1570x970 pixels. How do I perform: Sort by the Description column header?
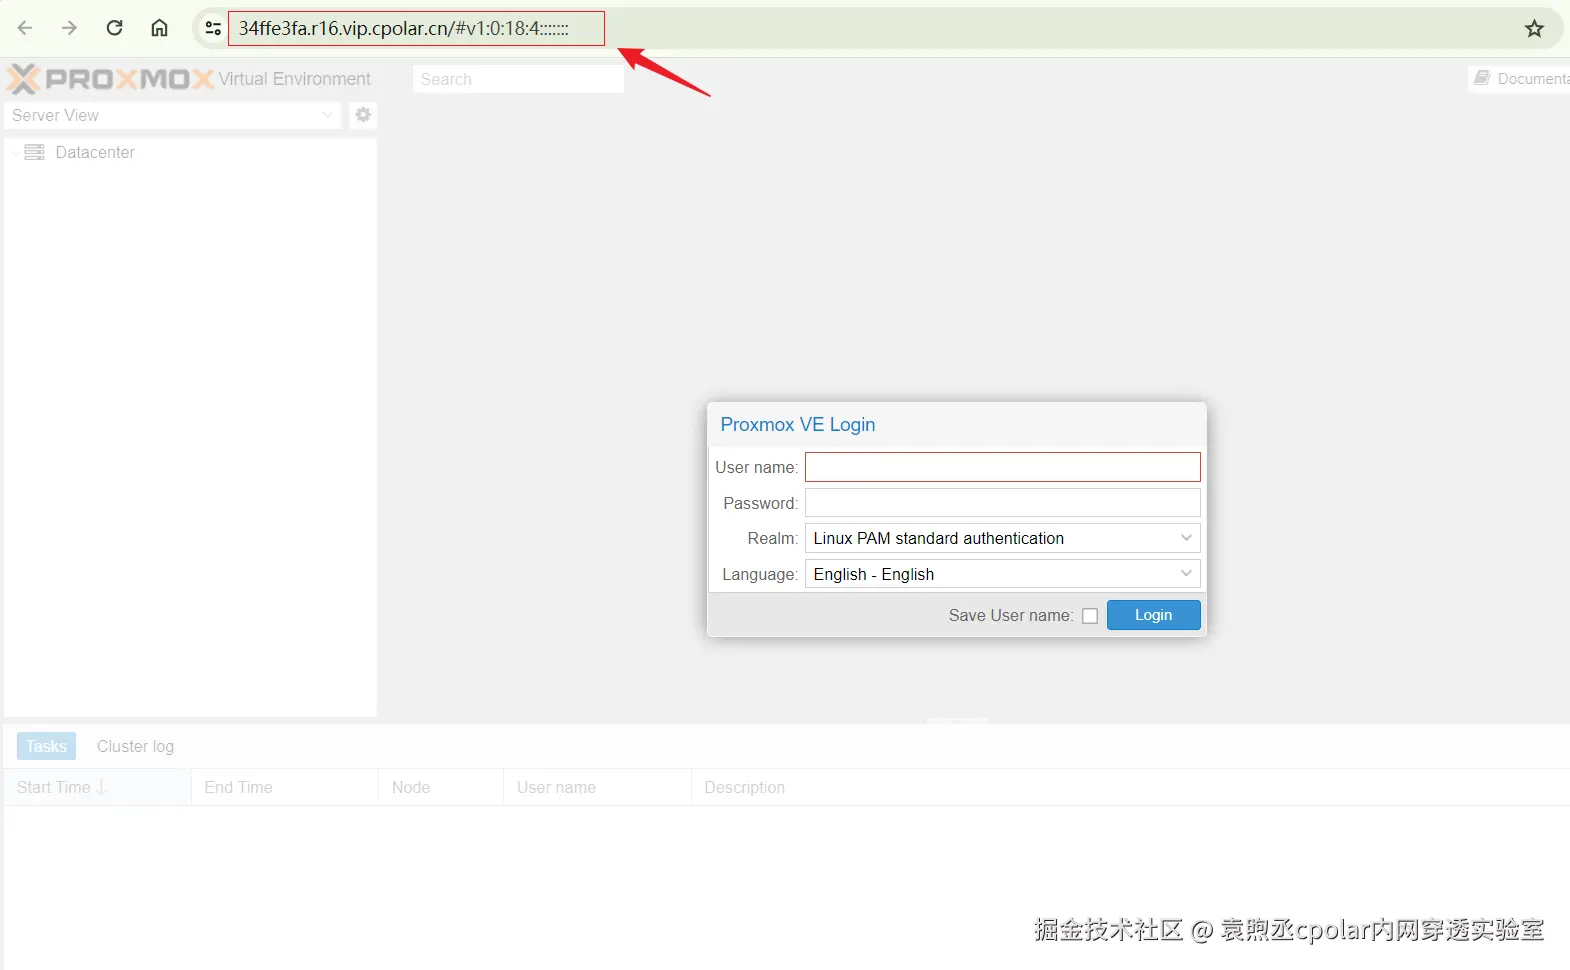click(1130, 787)
